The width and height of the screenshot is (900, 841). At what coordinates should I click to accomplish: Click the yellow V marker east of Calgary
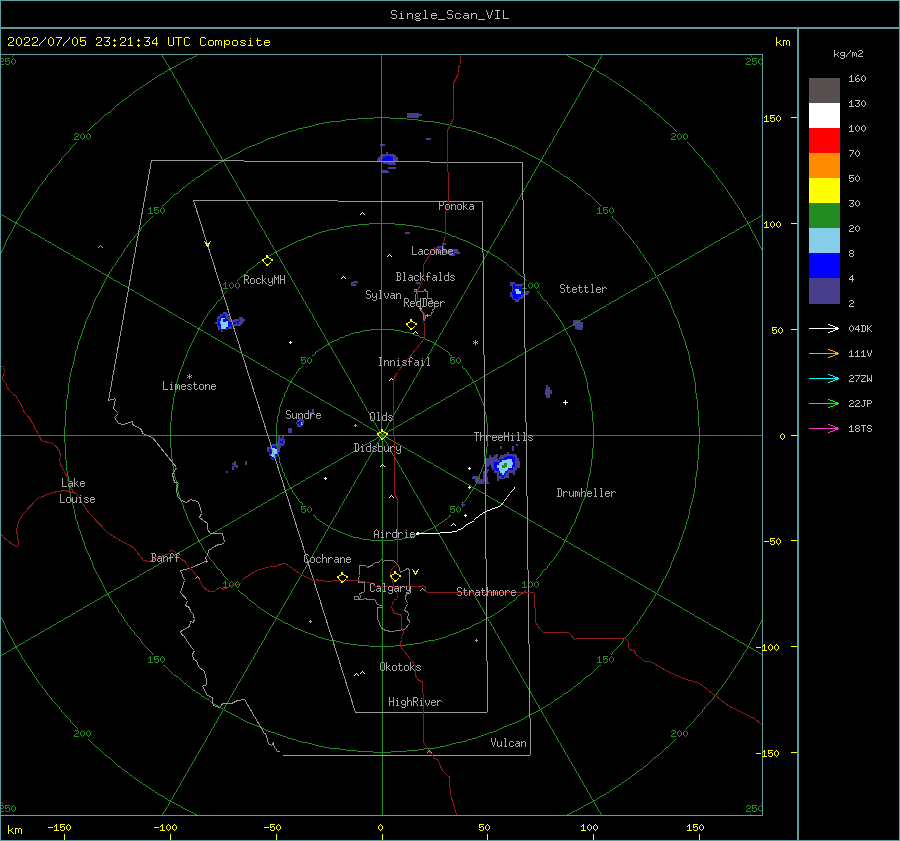[415, 572]
